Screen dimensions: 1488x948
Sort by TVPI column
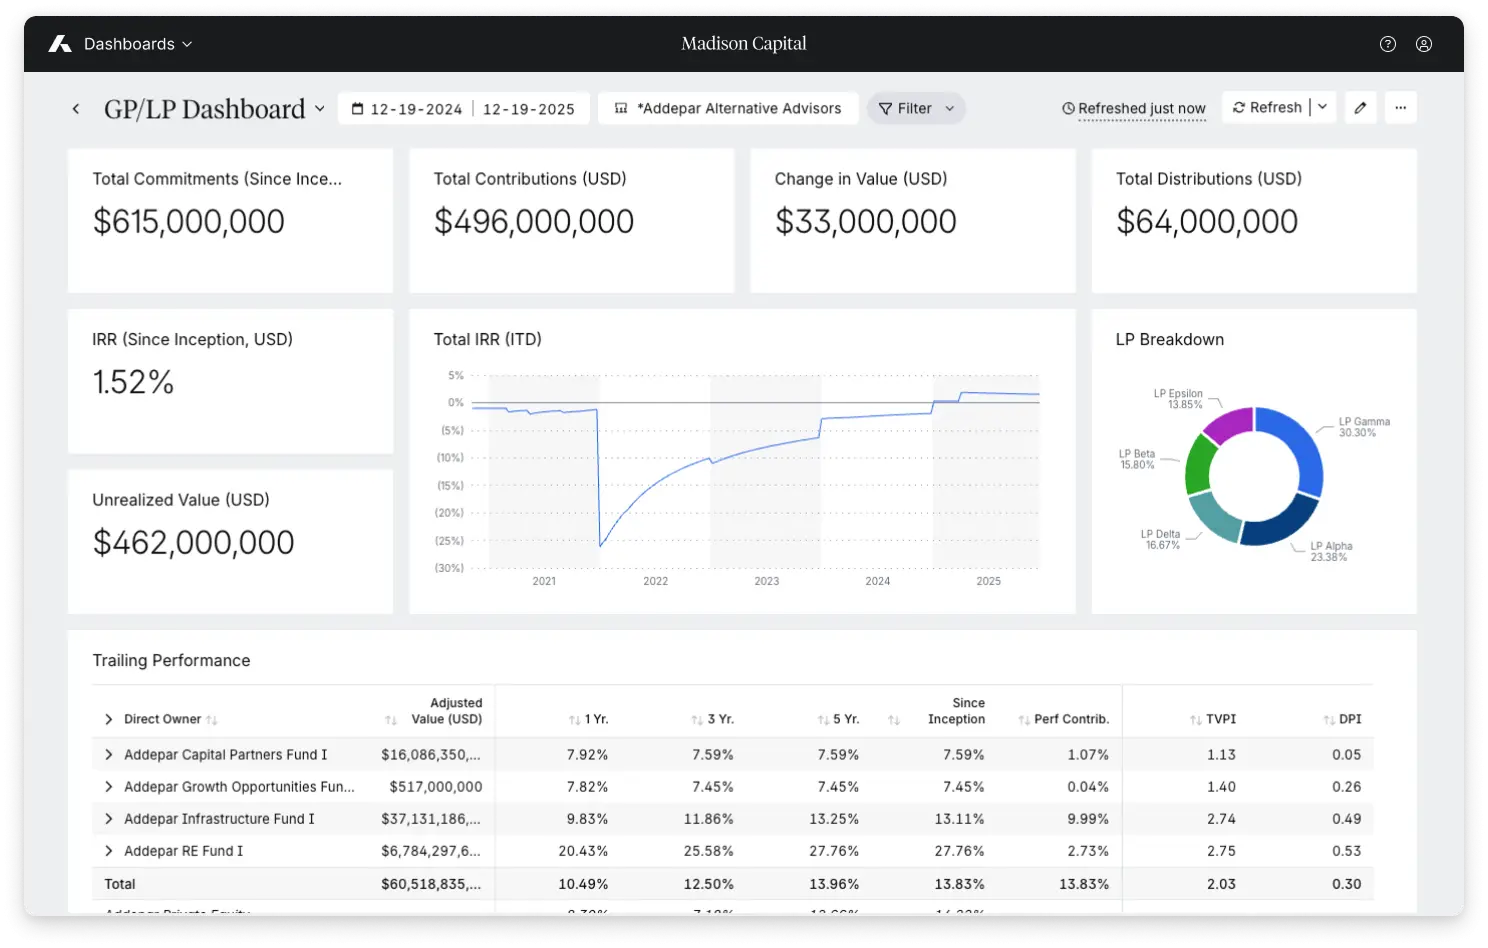click(x=1196, y=720)
